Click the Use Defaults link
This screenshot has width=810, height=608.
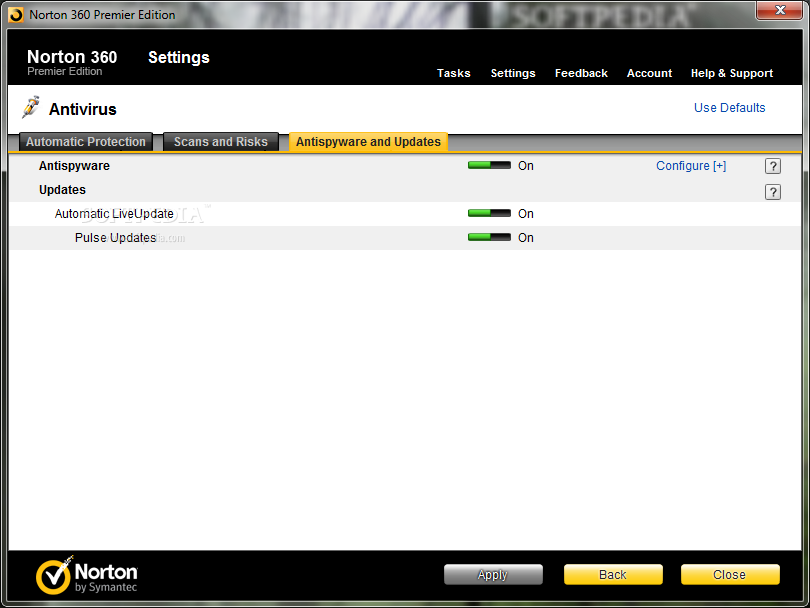pos(729,107)
